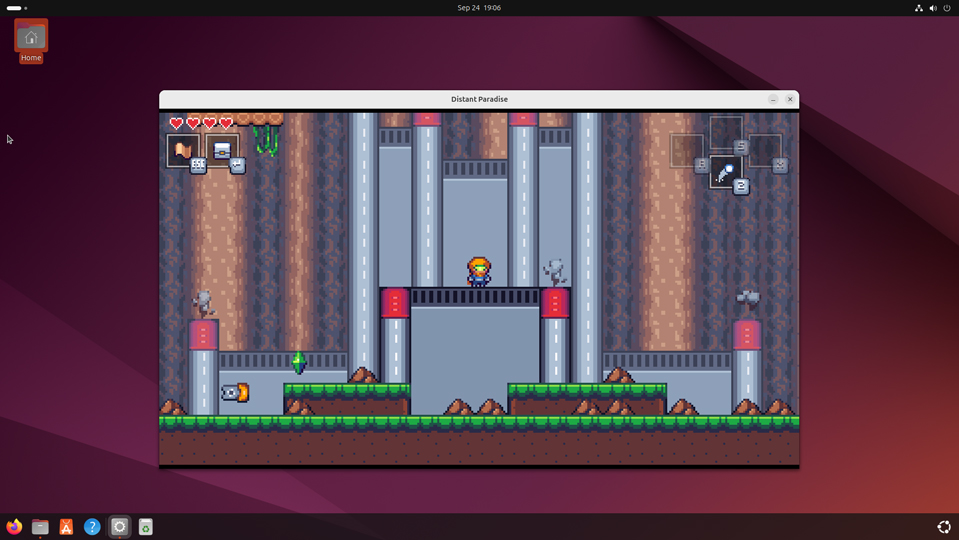Minimize the Distant Paradise window
This screenshot has width=959, height=540.
(773, 99)
